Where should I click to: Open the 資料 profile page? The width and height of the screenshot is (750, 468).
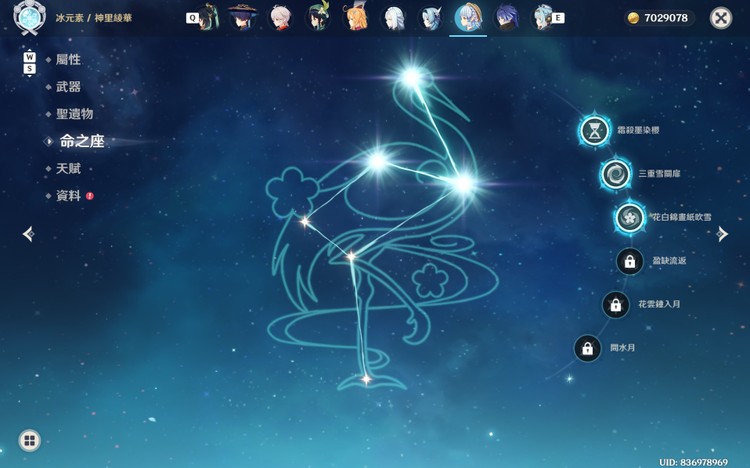pos(68,196)
